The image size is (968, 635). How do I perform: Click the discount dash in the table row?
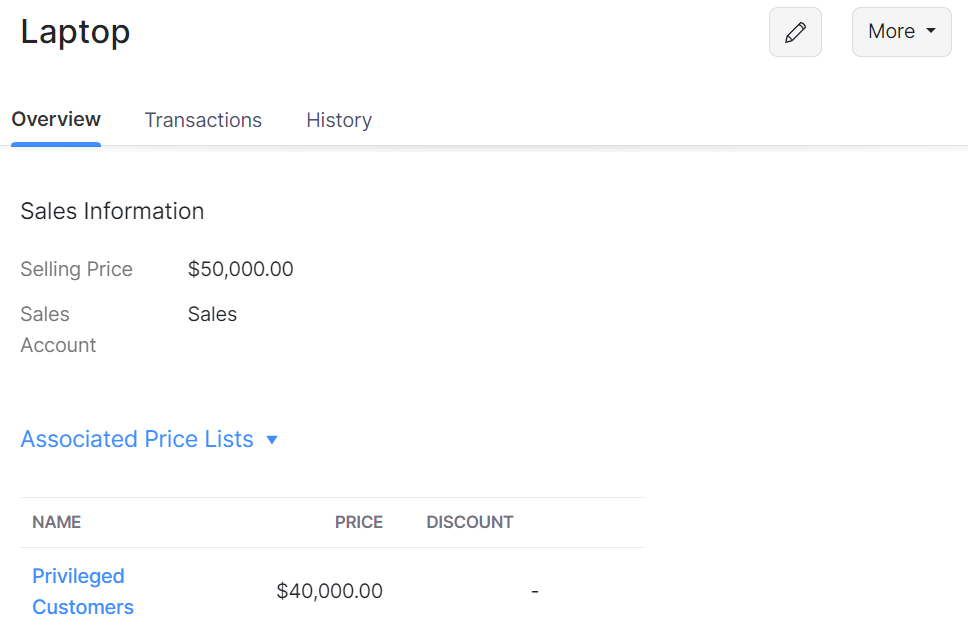(x=535, y=591)
